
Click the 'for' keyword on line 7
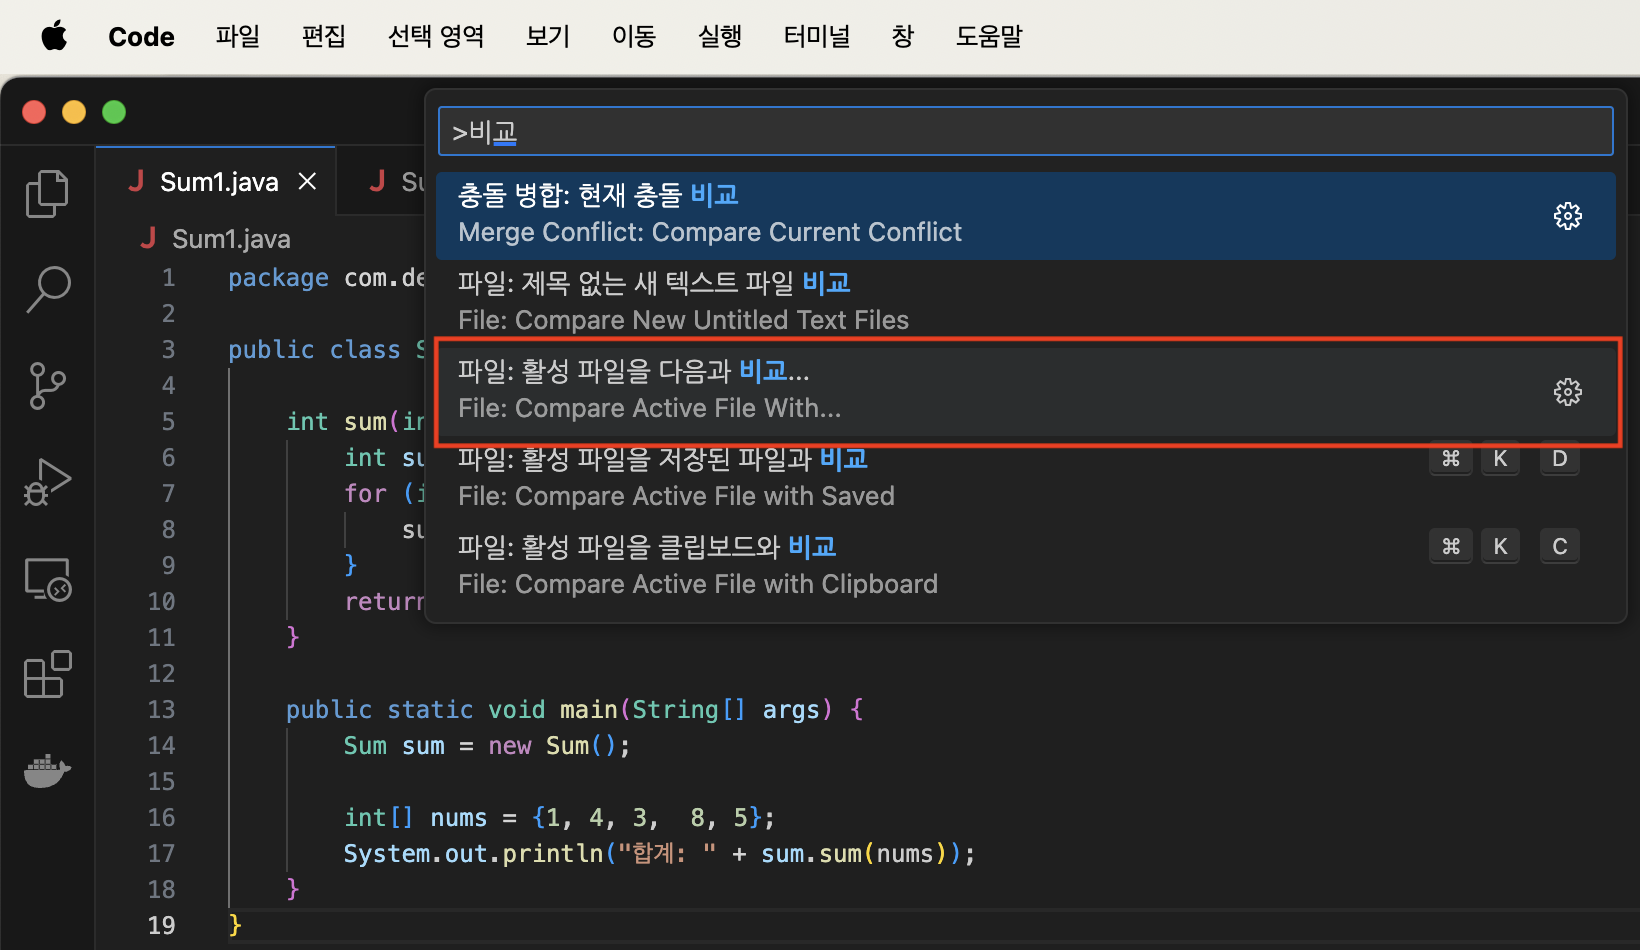(x=365, y=493)
